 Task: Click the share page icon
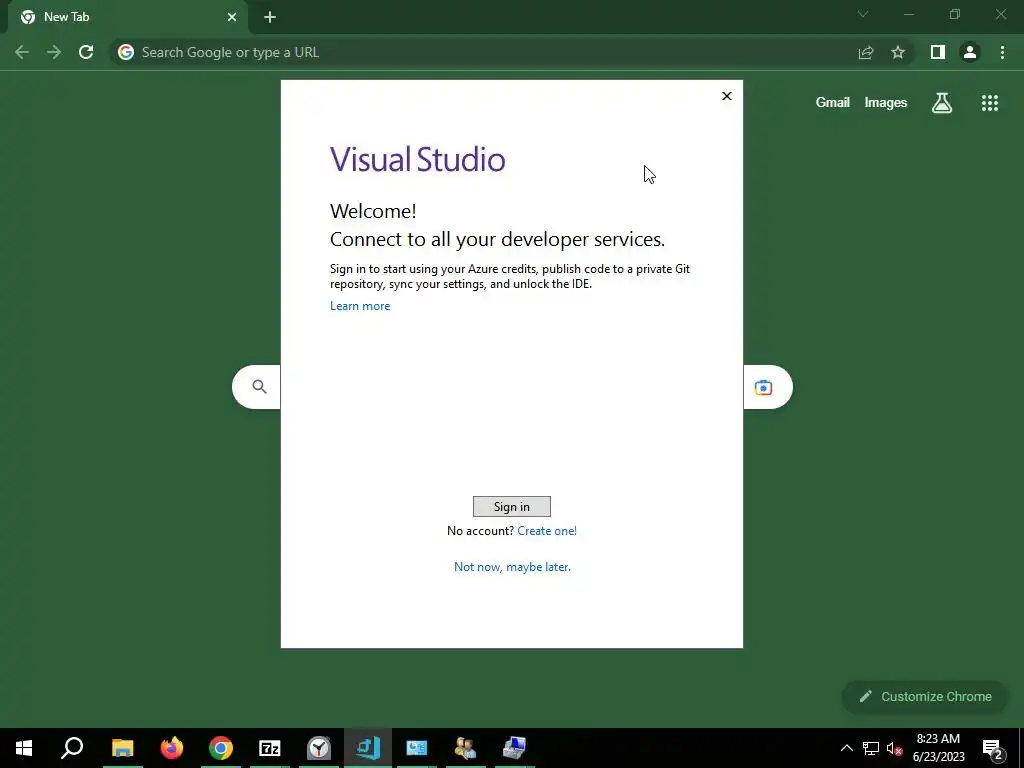click(x=865, y=52)
